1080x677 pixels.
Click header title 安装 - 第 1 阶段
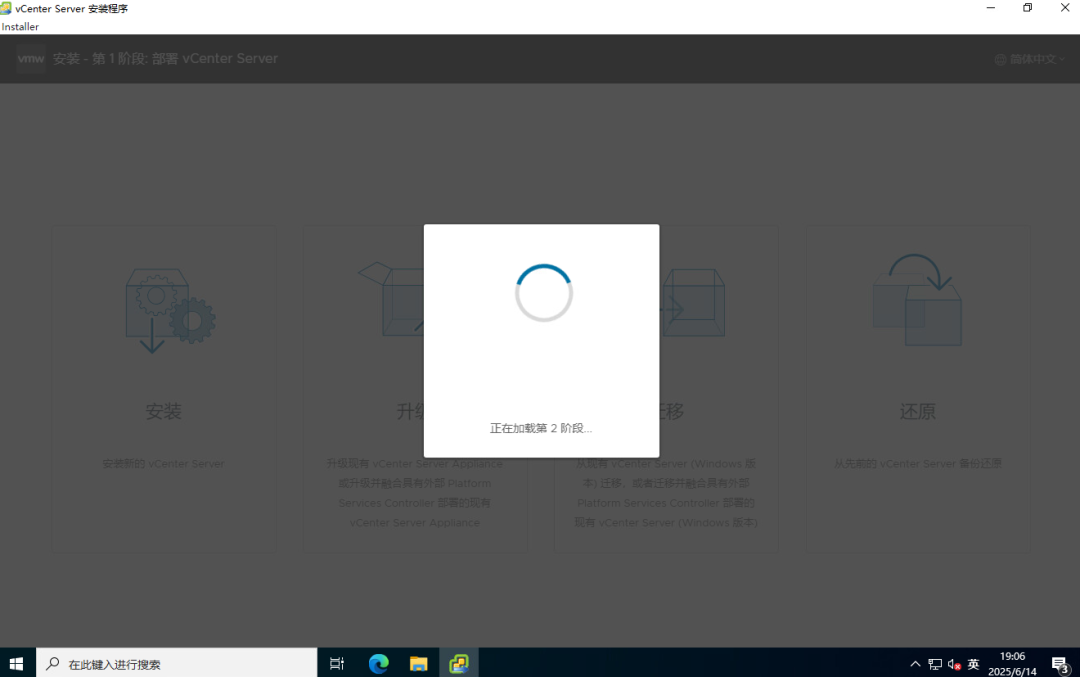[165, 59]
